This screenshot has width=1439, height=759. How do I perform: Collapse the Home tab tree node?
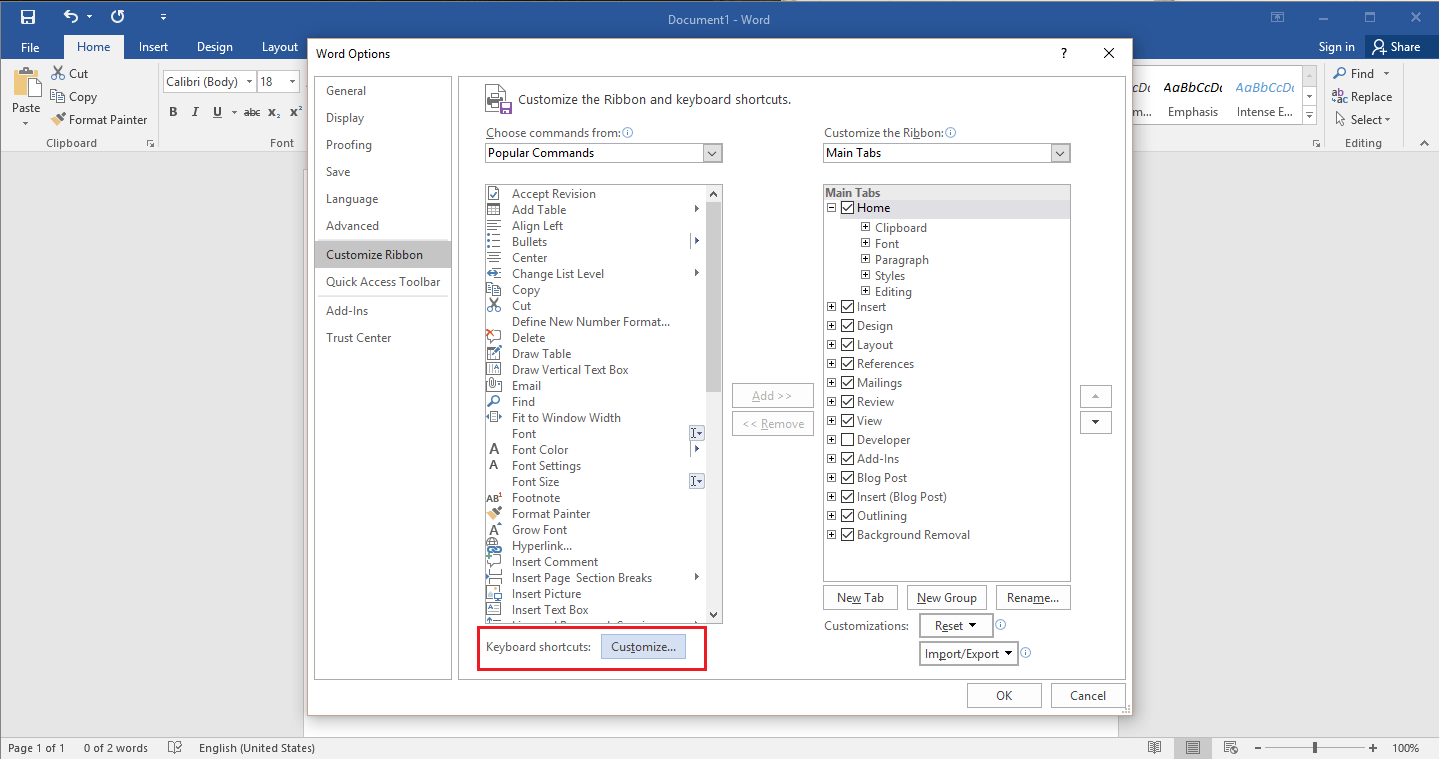point(832,208)
